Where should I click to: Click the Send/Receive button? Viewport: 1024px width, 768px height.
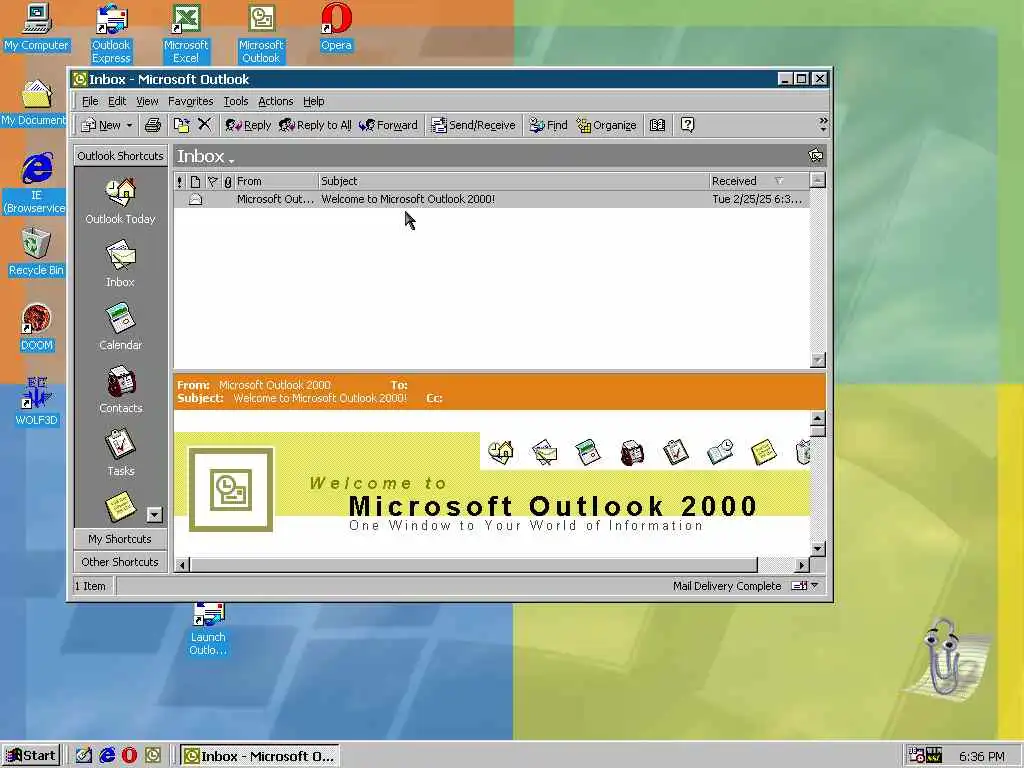coord(473,125)
